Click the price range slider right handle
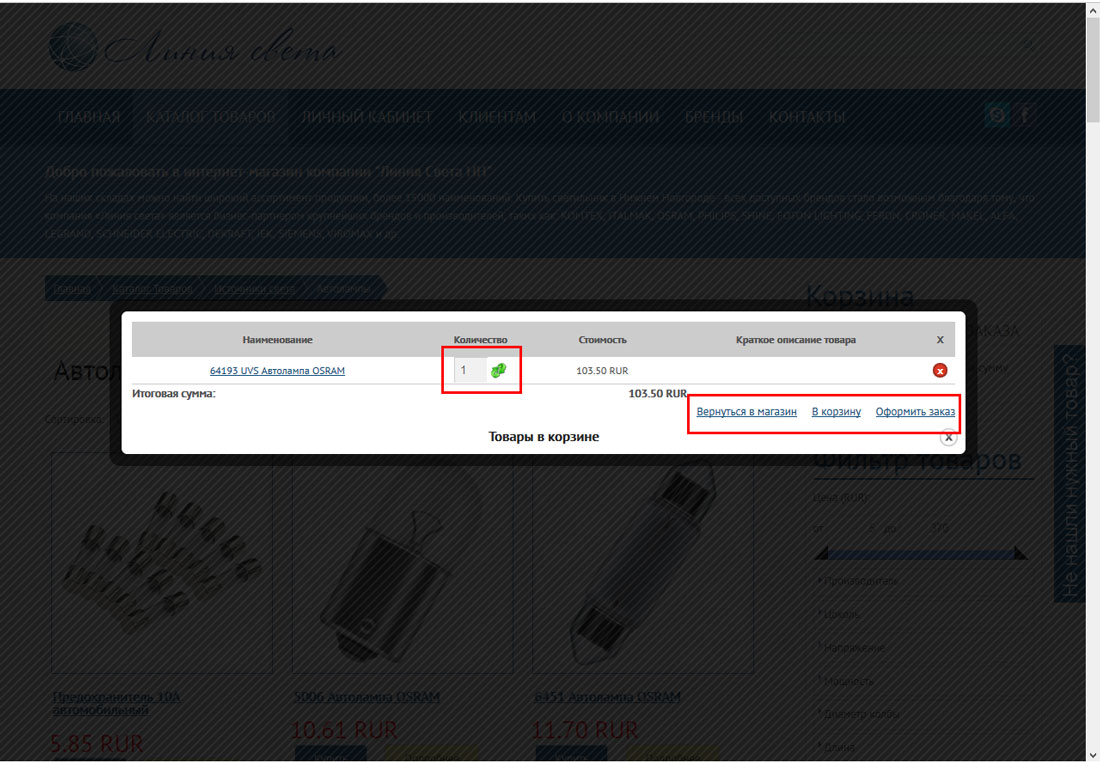 pyautogui.click(x=1020, y=554)
